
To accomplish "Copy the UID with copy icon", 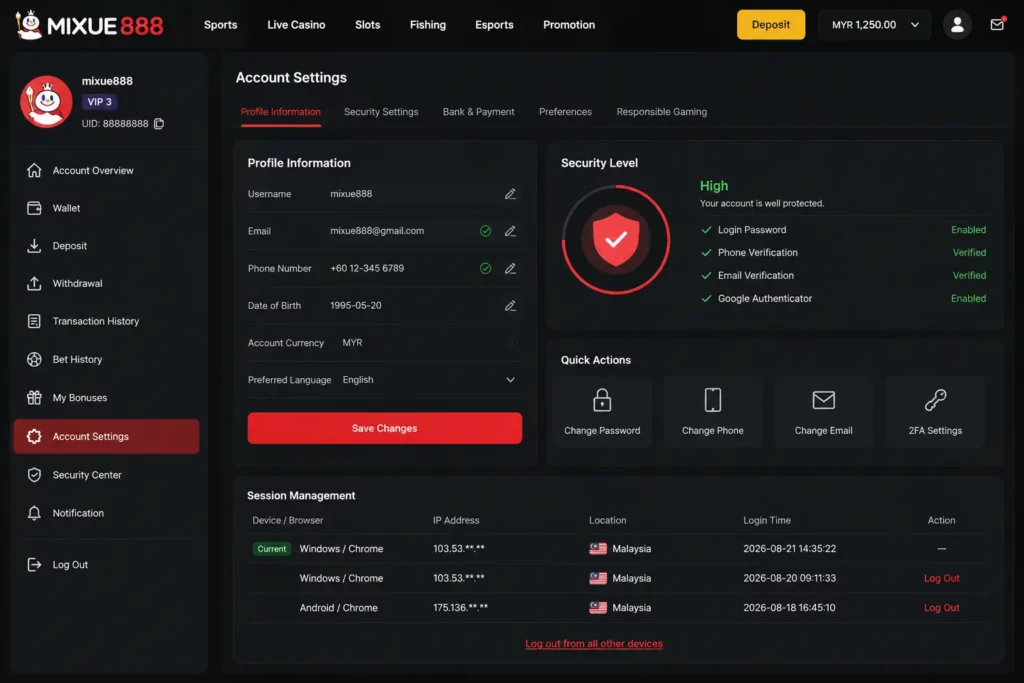I will click(x=159, y=123).
